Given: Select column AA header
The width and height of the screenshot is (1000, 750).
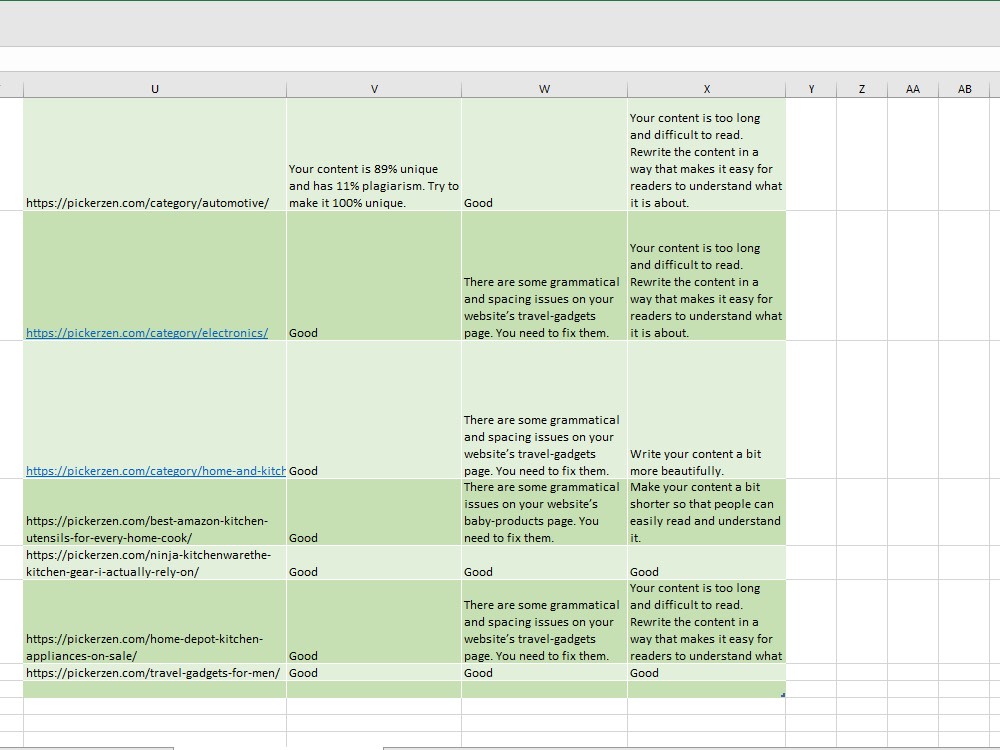Looking at the screenshot, I should pyautogui.click(x=913, y=89).
